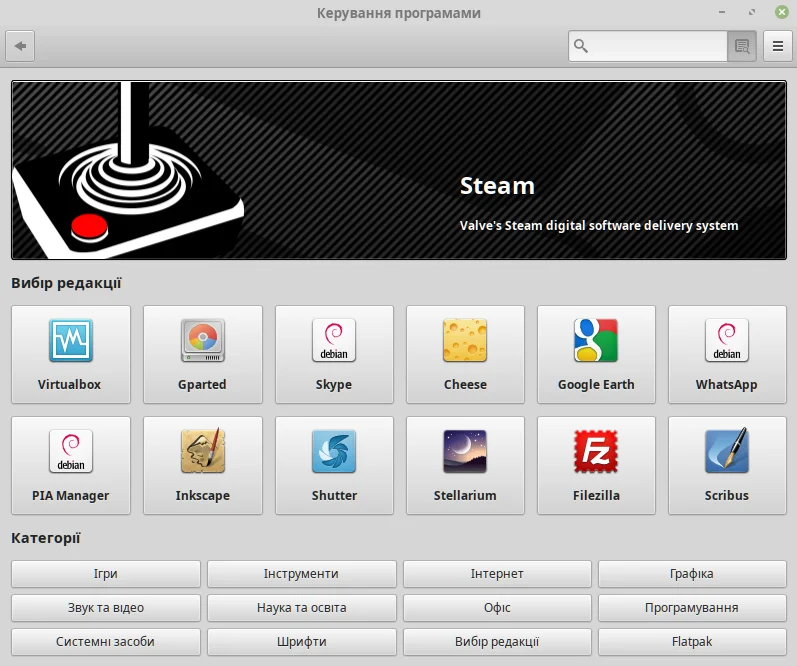Browse the Звук та відео category
Image resolution: width=797 pixels, height=666 pixels.
point(106,608)
